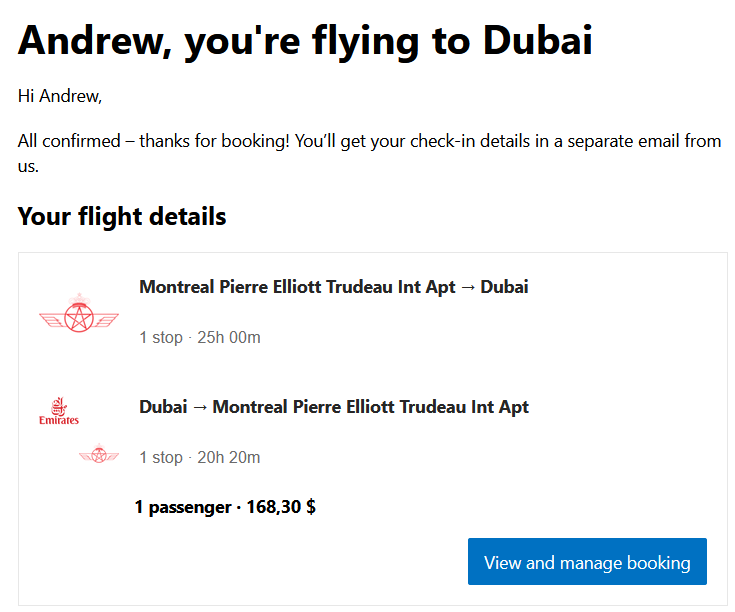
Task: Select the Dubai to Montreal route title
Action: click(334, 407)
